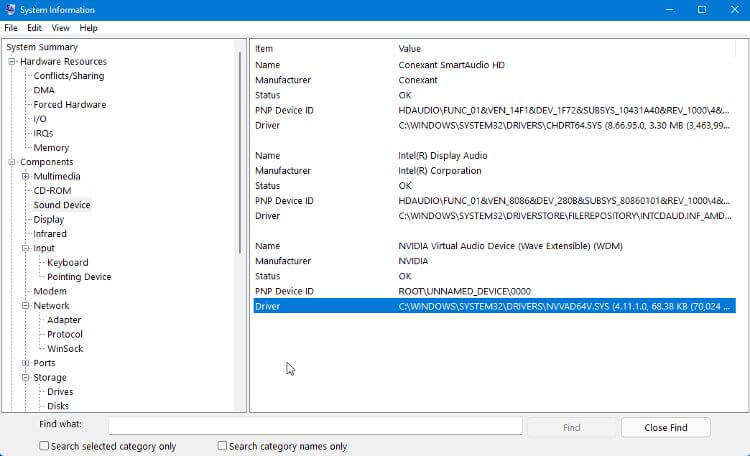Collapse the Hardware Resources tree node
Viewport: 750px width, 456px height.
point(13,62)
